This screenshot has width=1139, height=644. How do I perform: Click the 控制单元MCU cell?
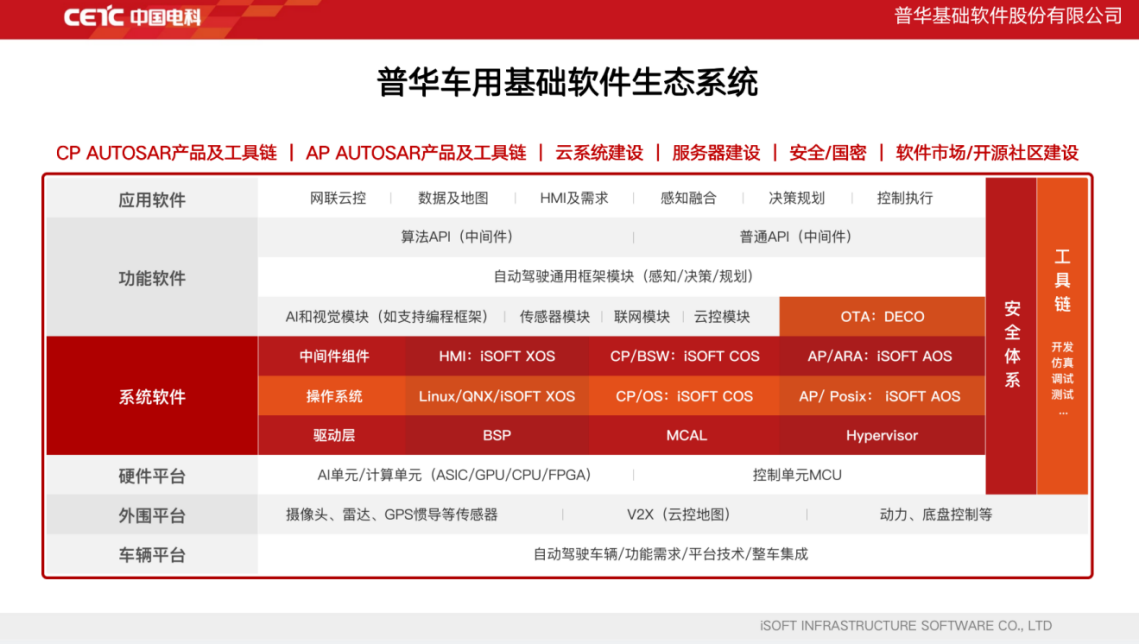pyautogui.click(x=797, y=475)
